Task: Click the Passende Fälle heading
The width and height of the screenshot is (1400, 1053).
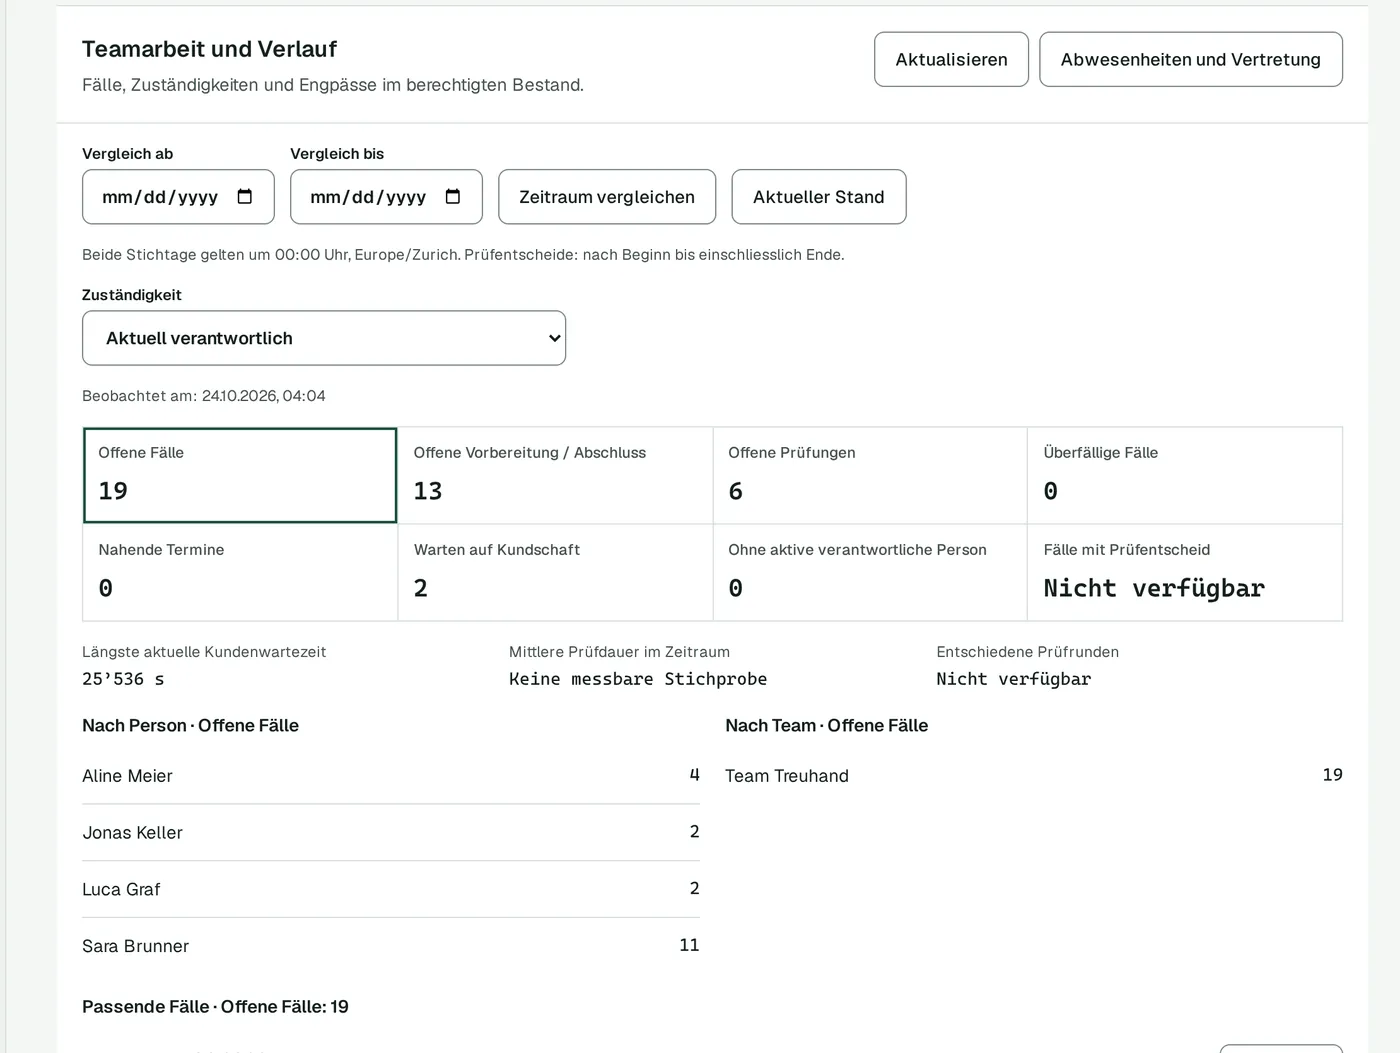Action: click(x=215, y=1007)
